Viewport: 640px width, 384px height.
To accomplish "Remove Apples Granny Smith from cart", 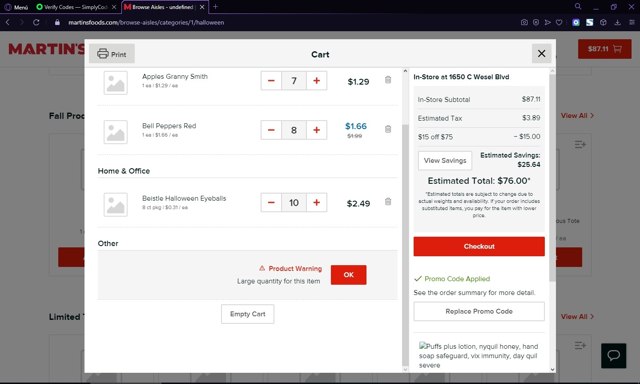I will 388,80.
